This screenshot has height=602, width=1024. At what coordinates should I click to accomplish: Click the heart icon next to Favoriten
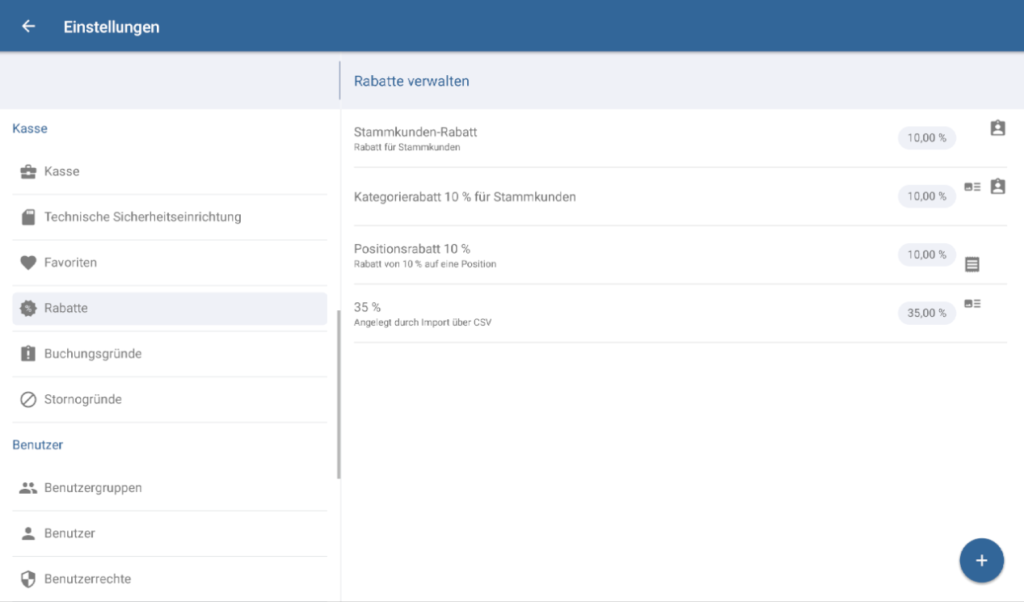29,262
